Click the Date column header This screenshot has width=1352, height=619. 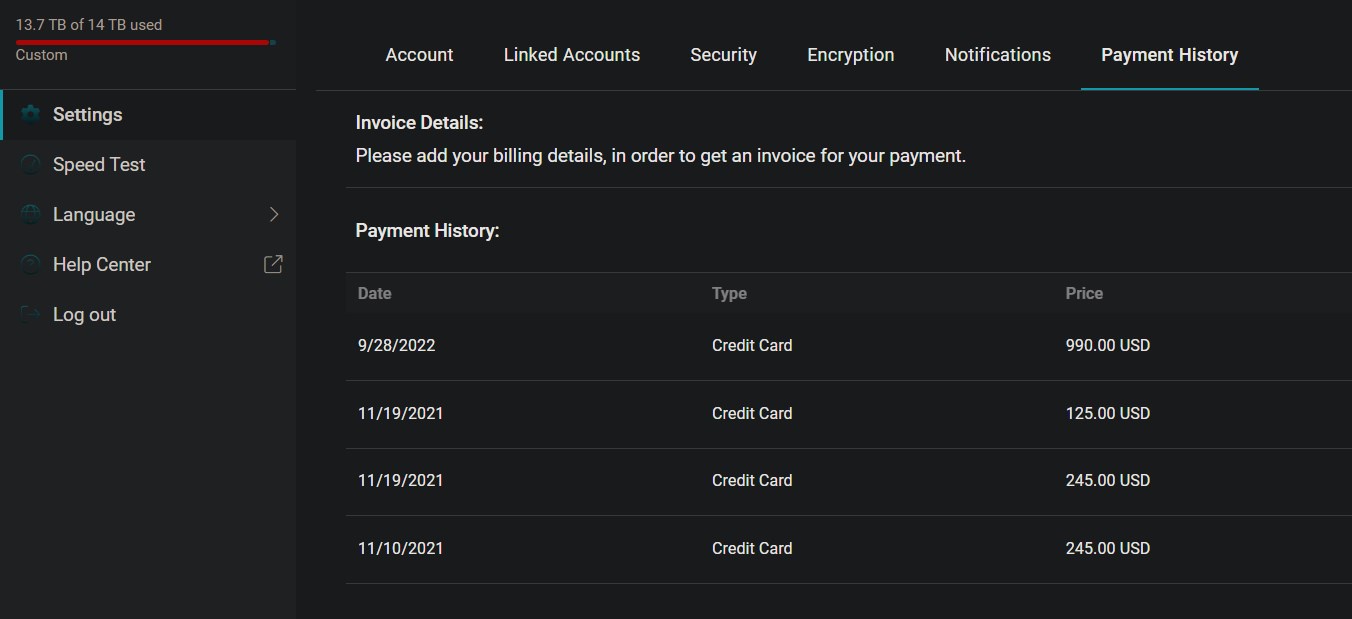tap(375, 293)
